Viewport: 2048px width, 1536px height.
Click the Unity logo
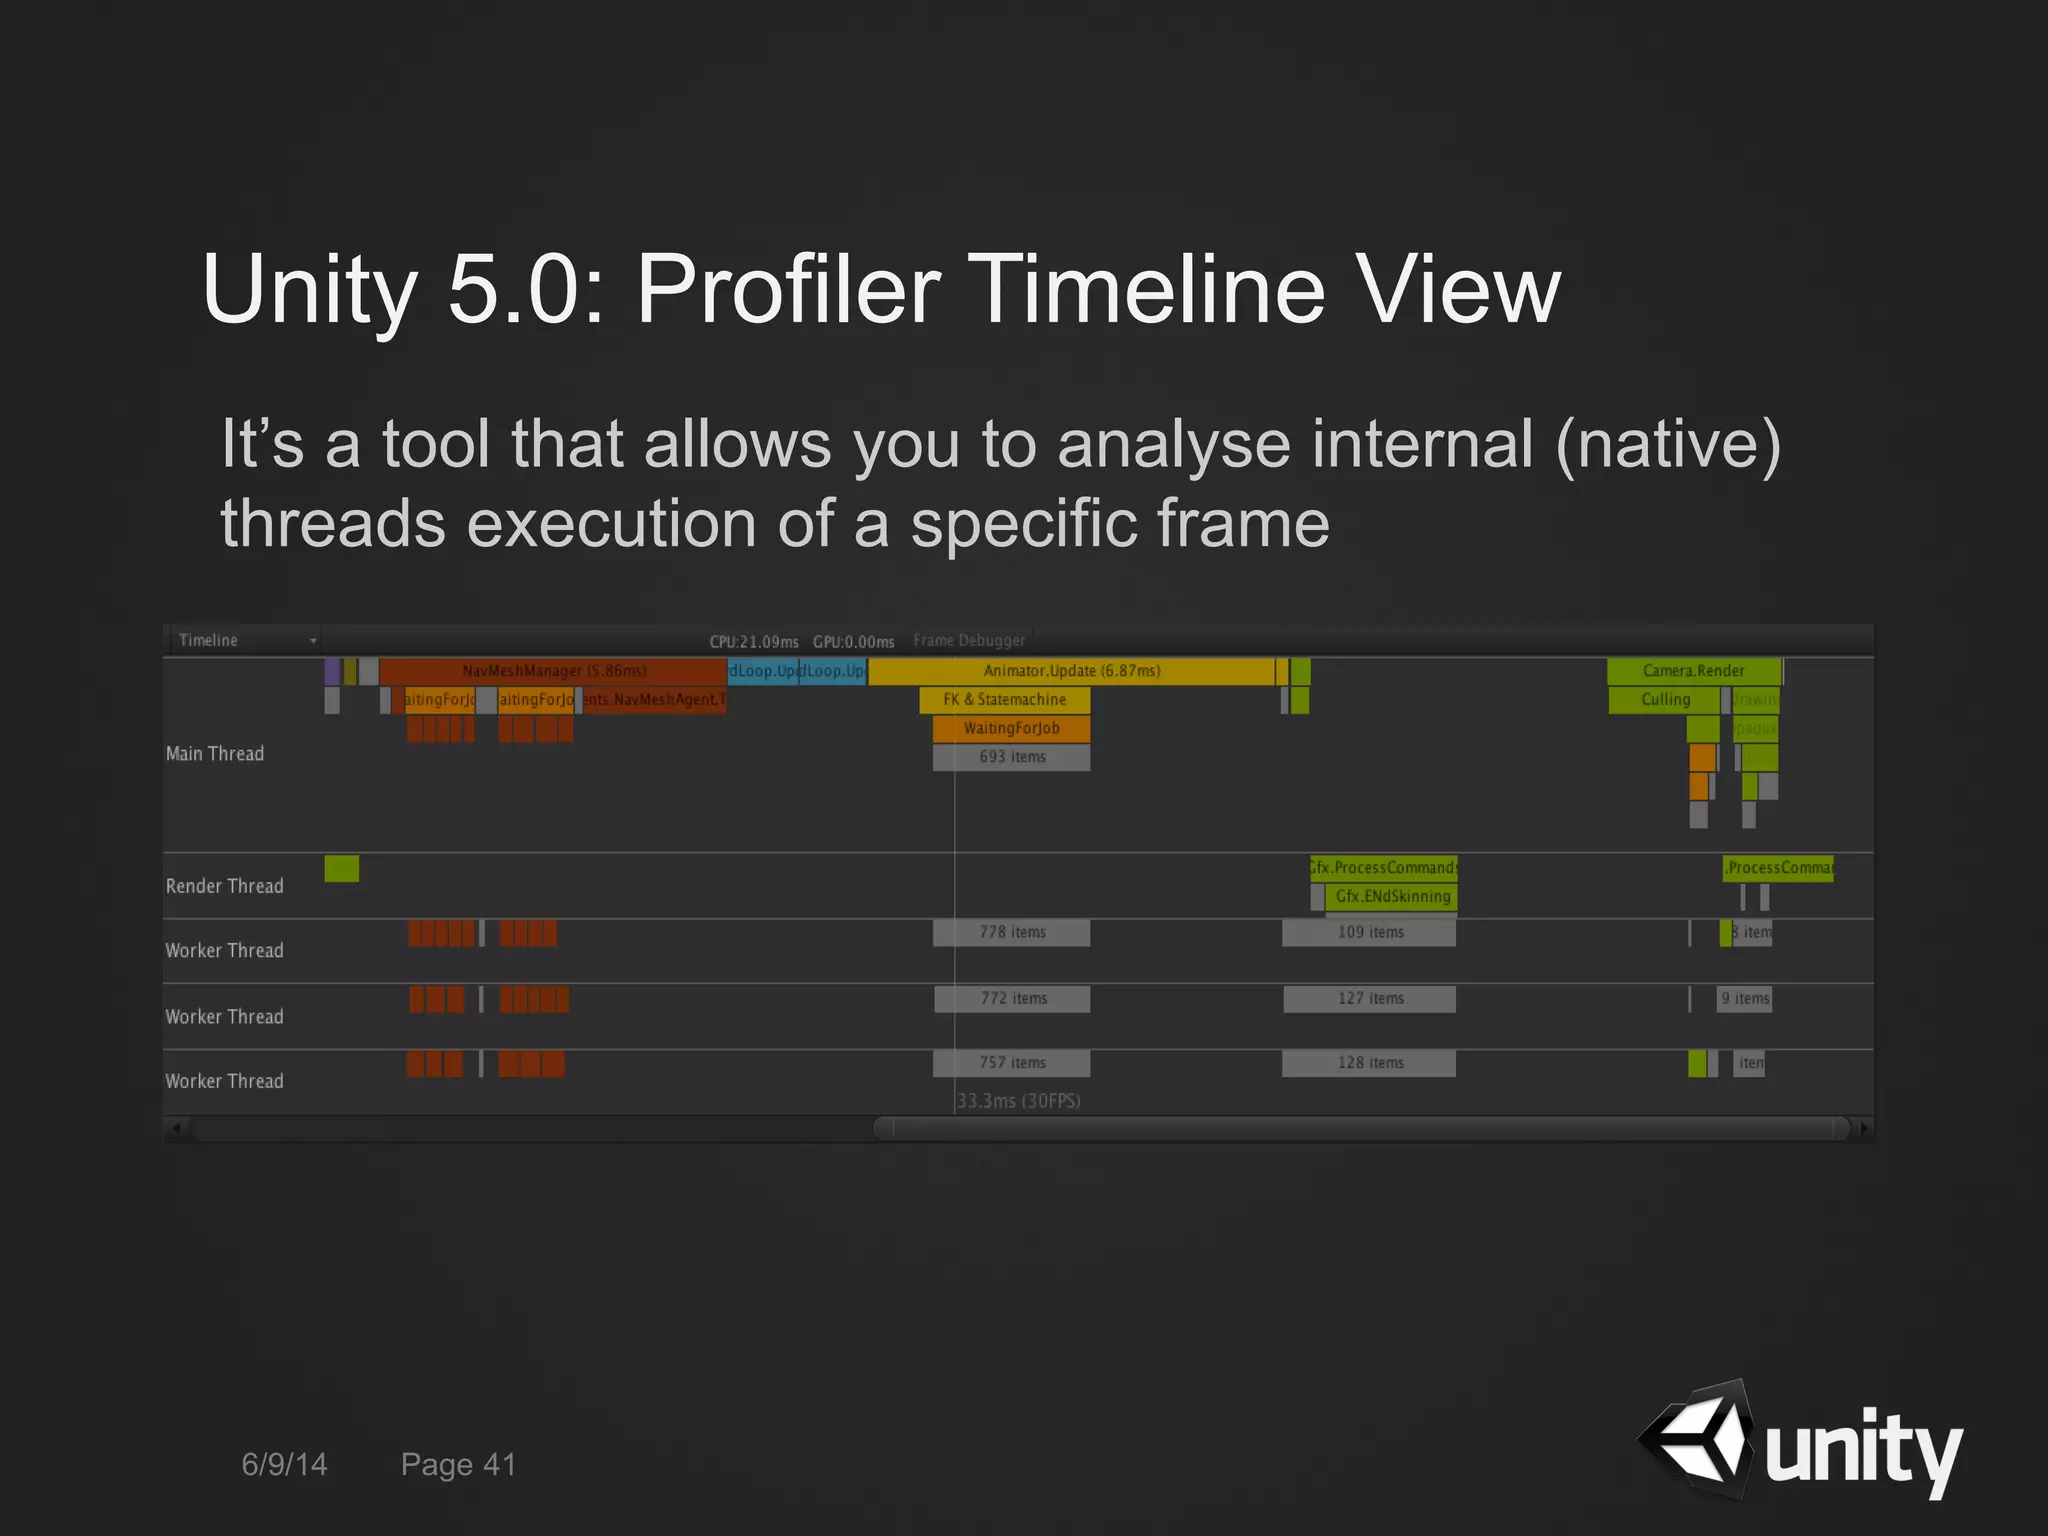1800,1441
